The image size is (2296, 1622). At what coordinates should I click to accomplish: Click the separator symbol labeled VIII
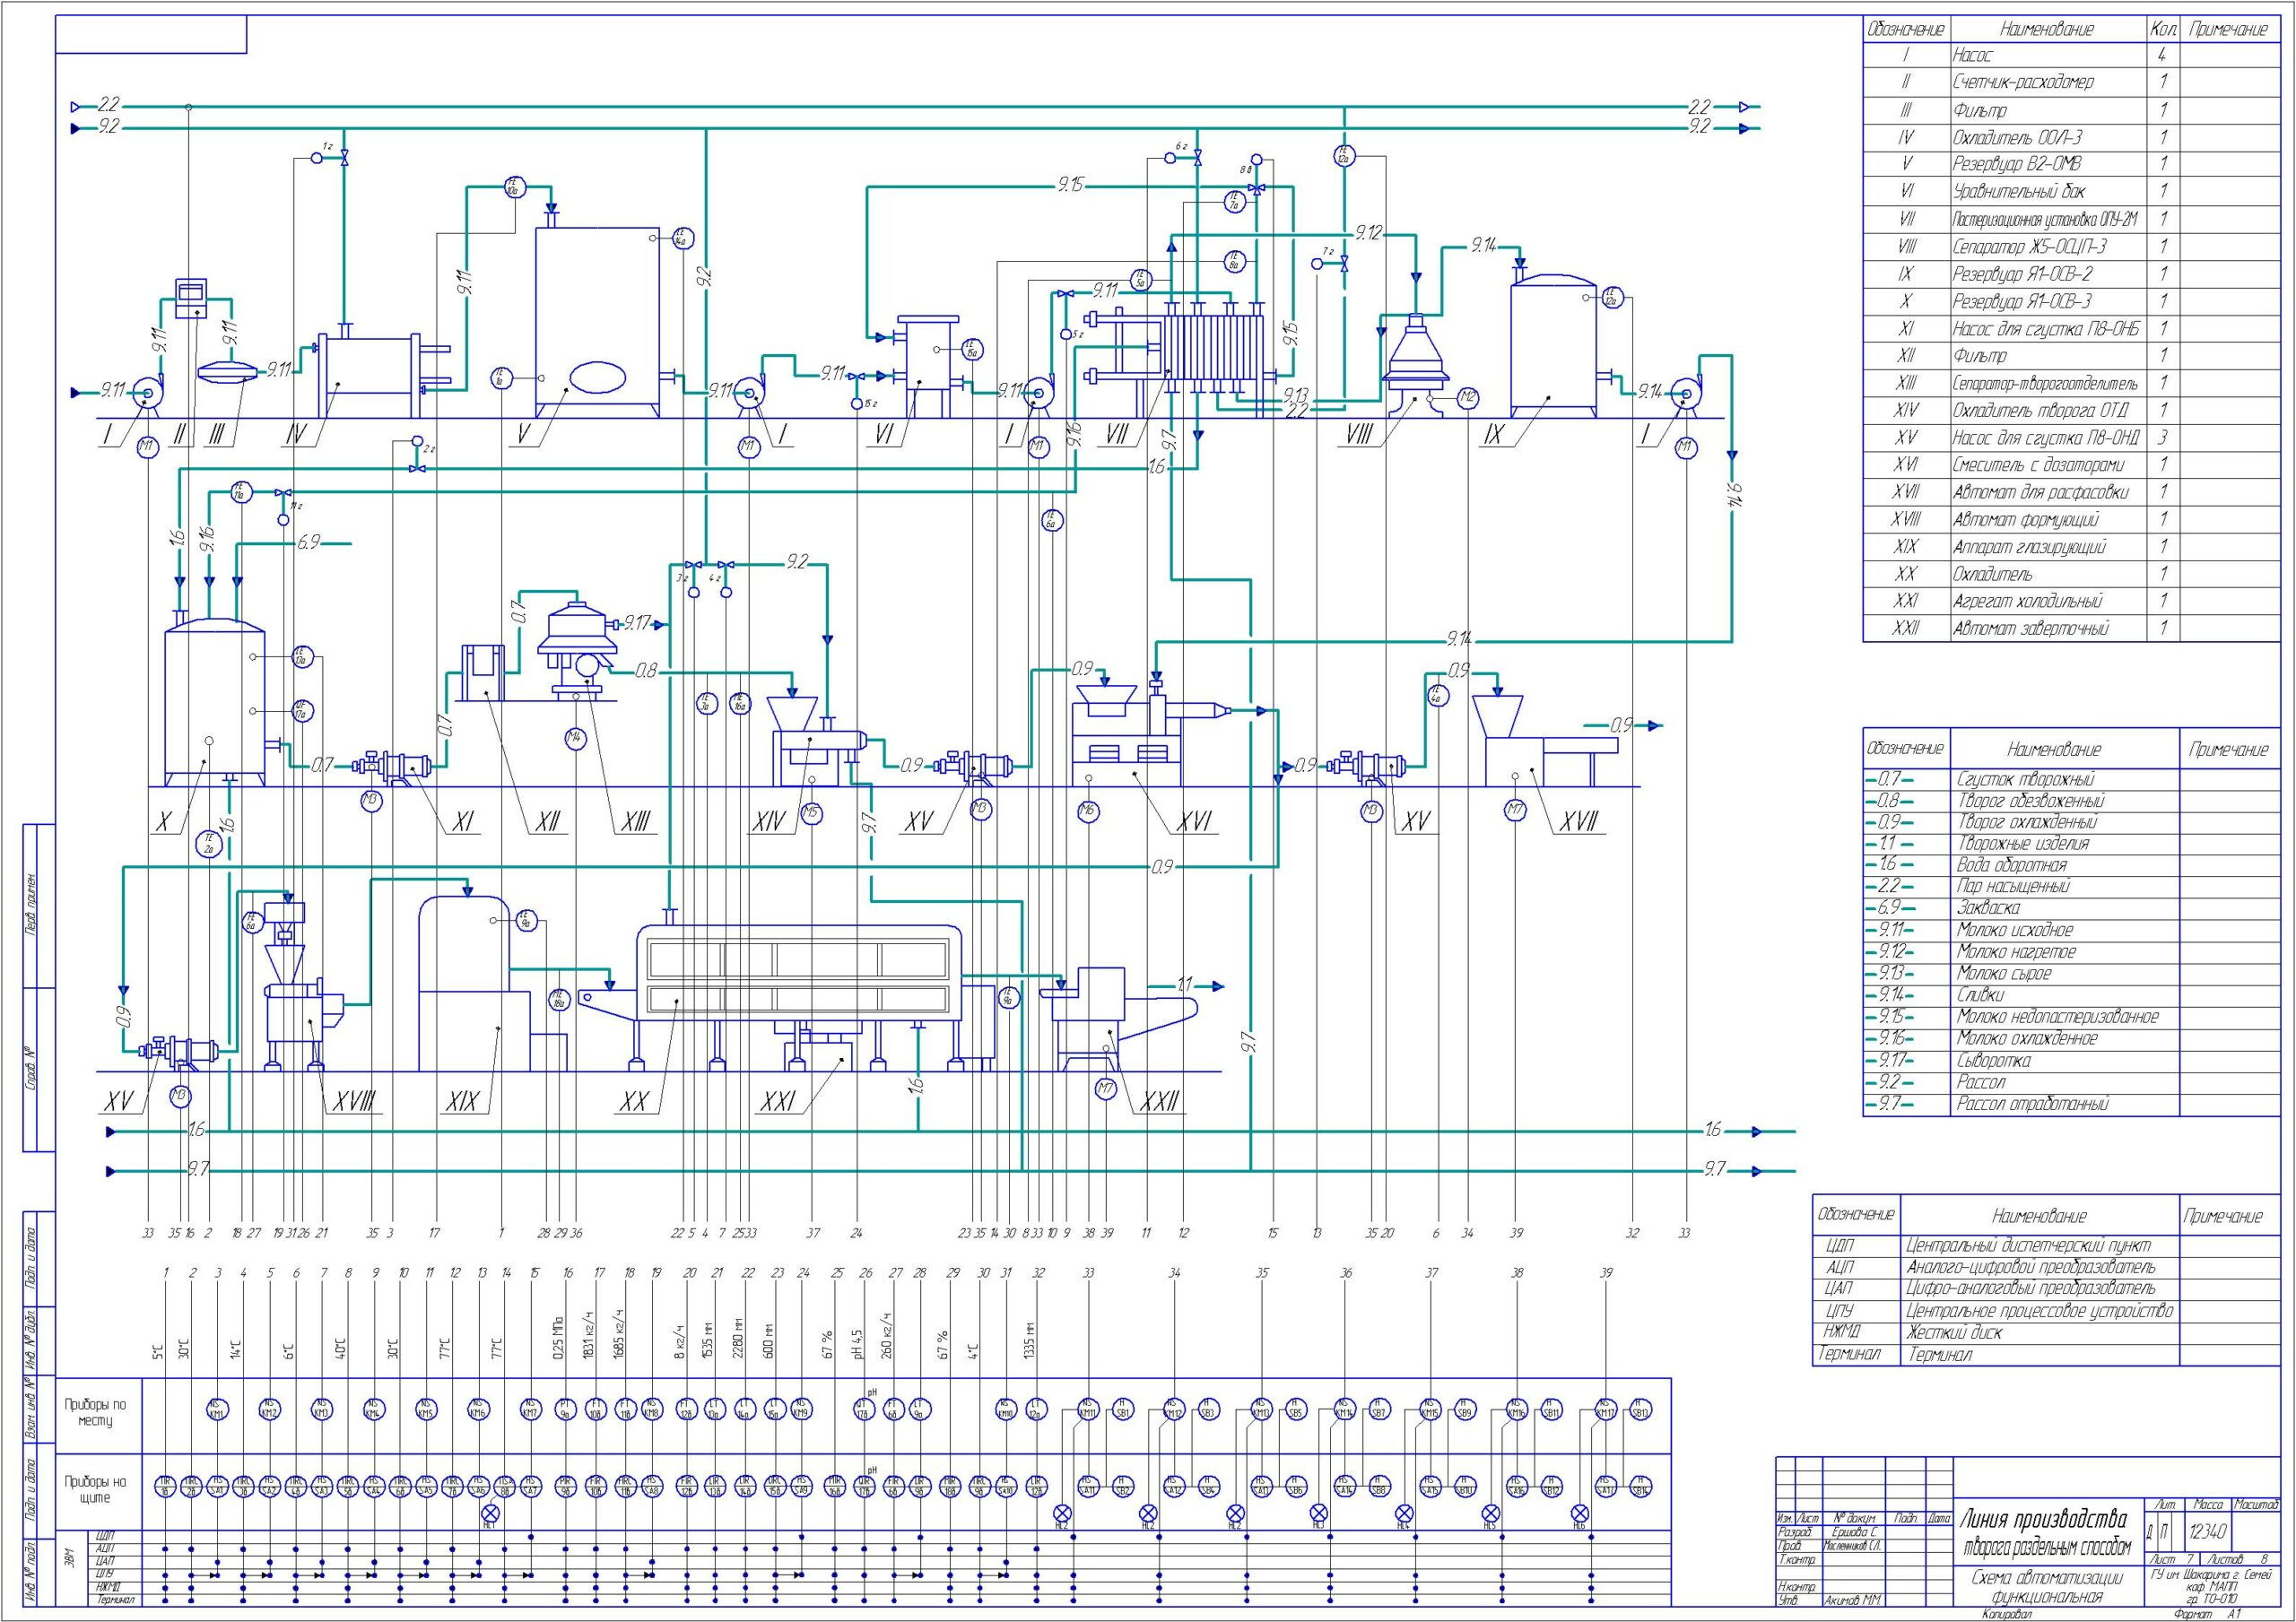(1414, 365)
